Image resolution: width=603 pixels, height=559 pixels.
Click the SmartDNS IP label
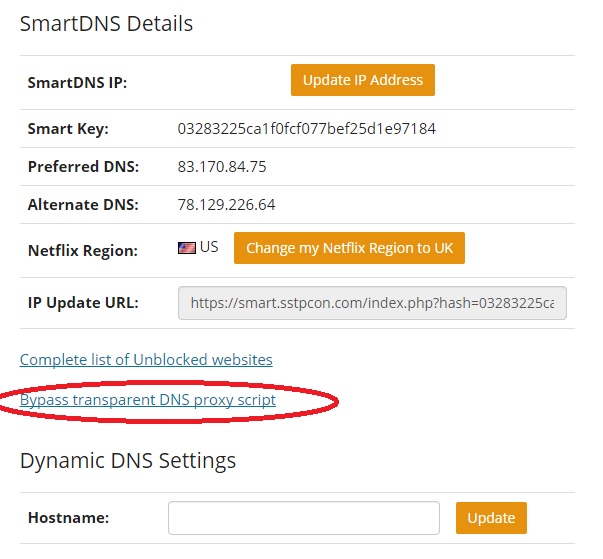tap(77, 83)
